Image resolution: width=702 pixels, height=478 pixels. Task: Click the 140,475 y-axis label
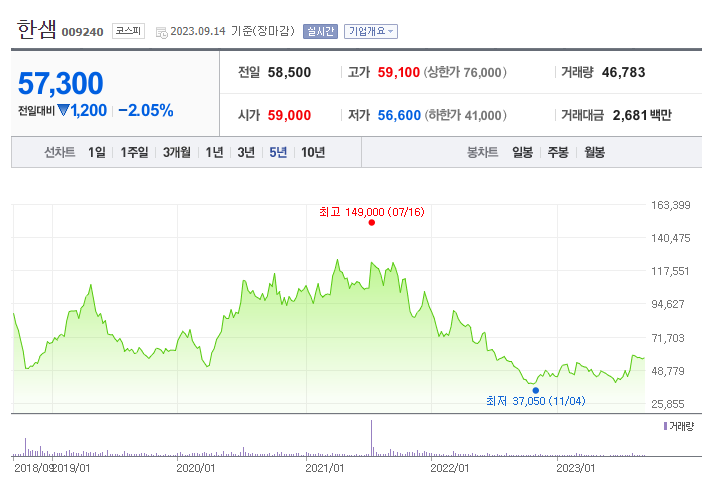pos(671,238)
